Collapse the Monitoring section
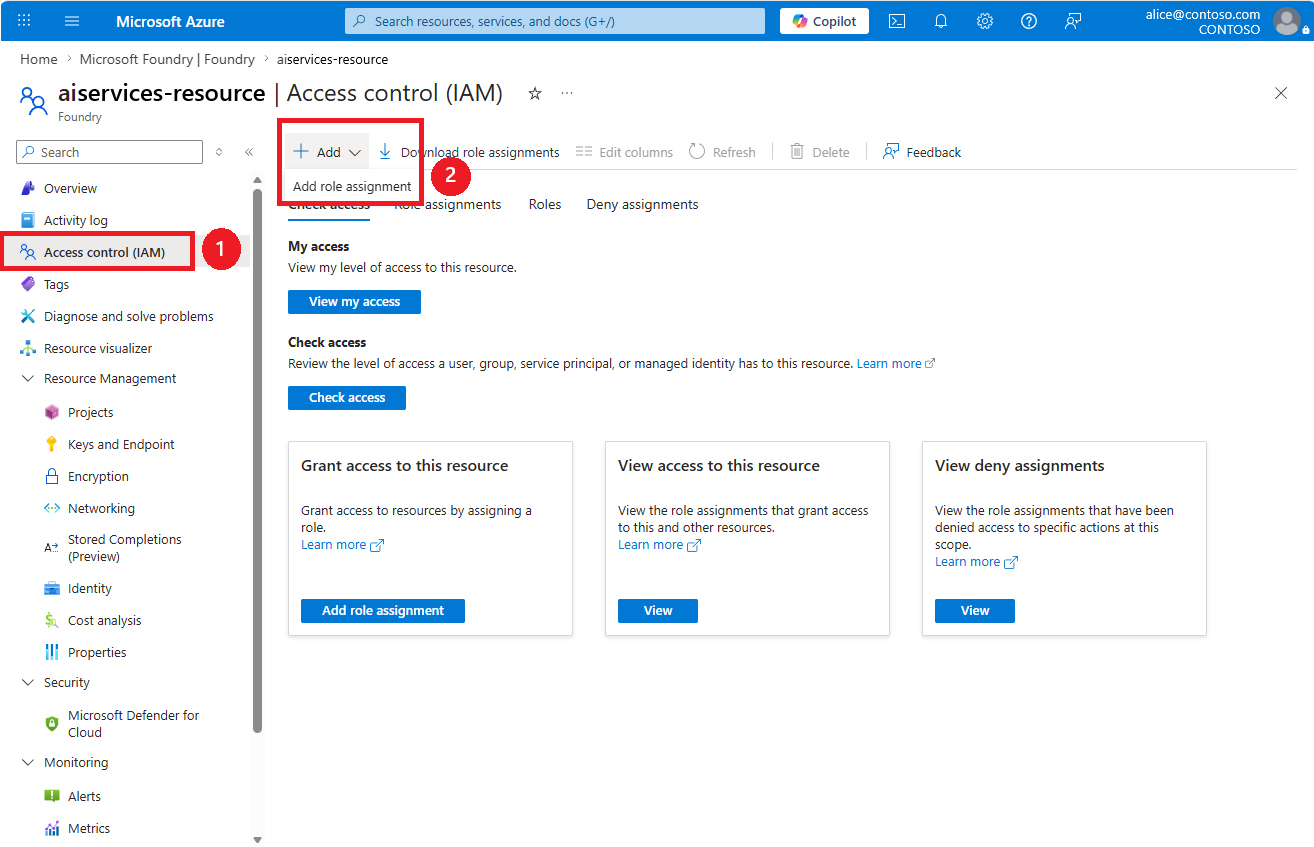This screenshot has width=1314, height=847. [28, 762]
